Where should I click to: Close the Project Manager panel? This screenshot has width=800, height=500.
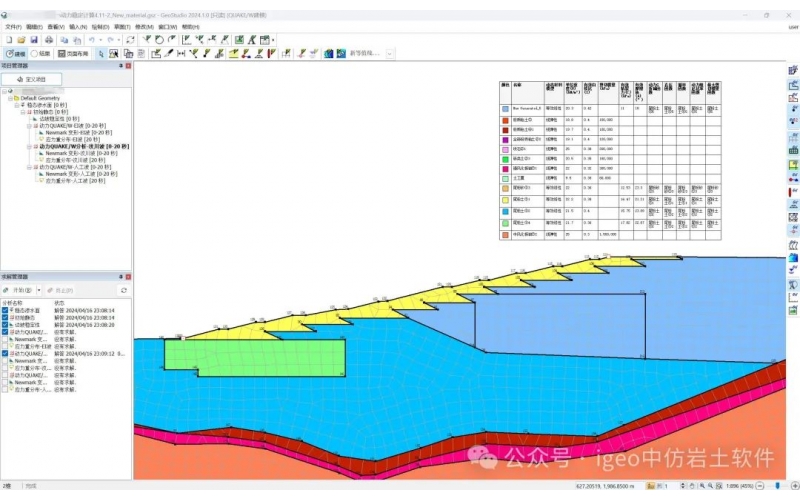(128, 66)
